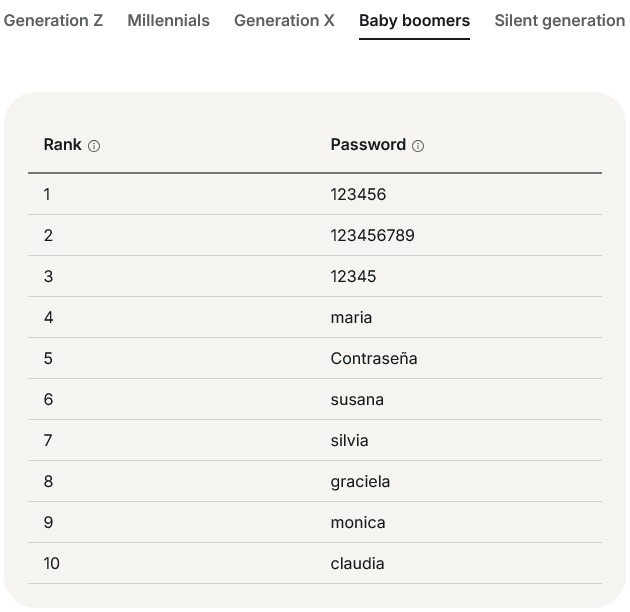Switch to the Generation Z tab
The width and height of the screenshot is (630, 612).
tap(53, 20)
